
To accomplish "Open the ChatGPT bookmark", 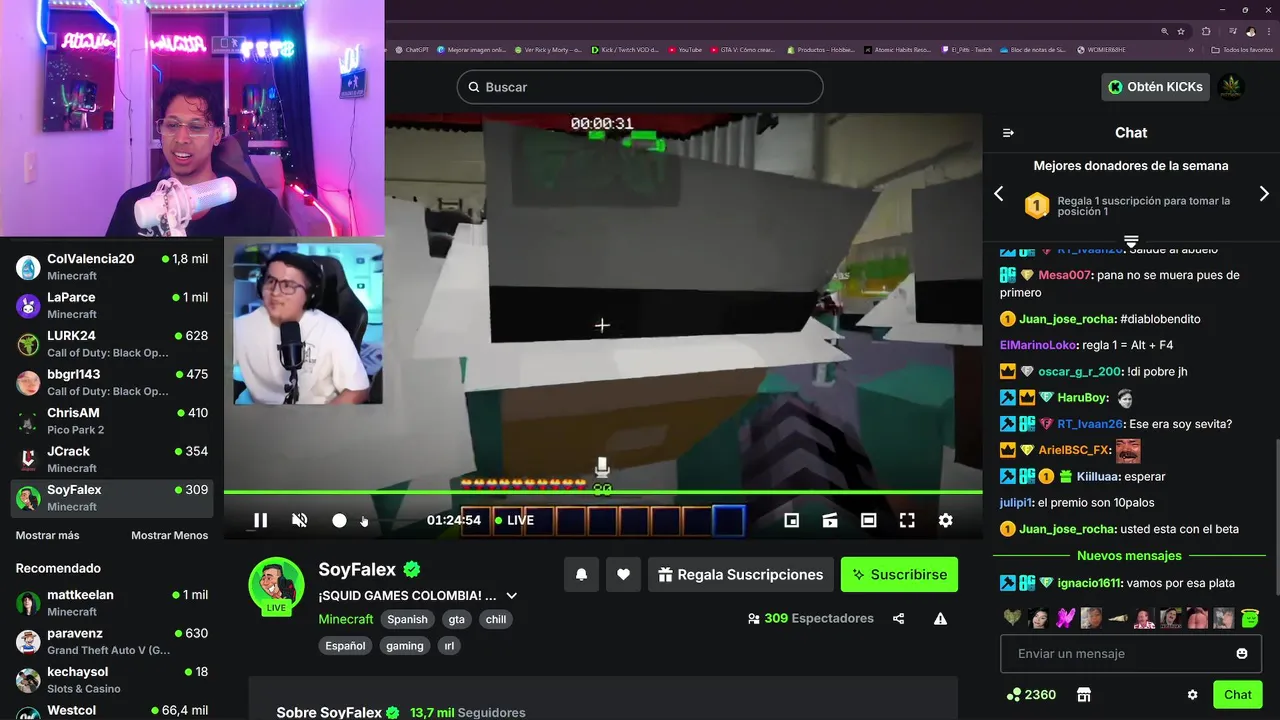I will tap(411, 49).
